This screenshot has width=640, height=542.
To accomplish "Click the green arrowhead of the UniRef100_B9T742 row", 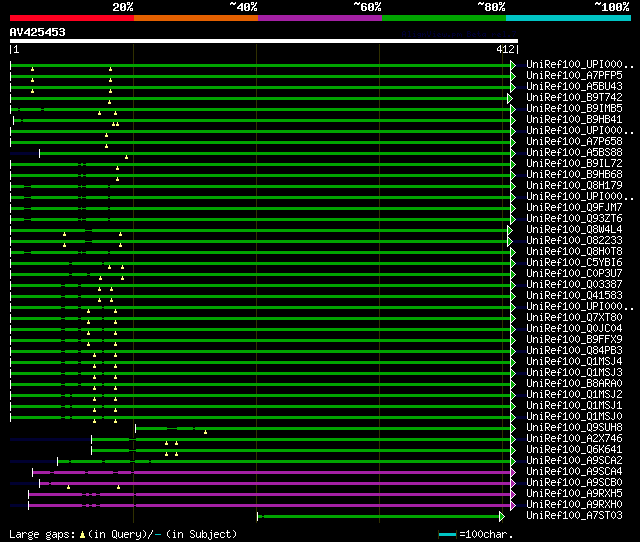I will tap(510, 98).
